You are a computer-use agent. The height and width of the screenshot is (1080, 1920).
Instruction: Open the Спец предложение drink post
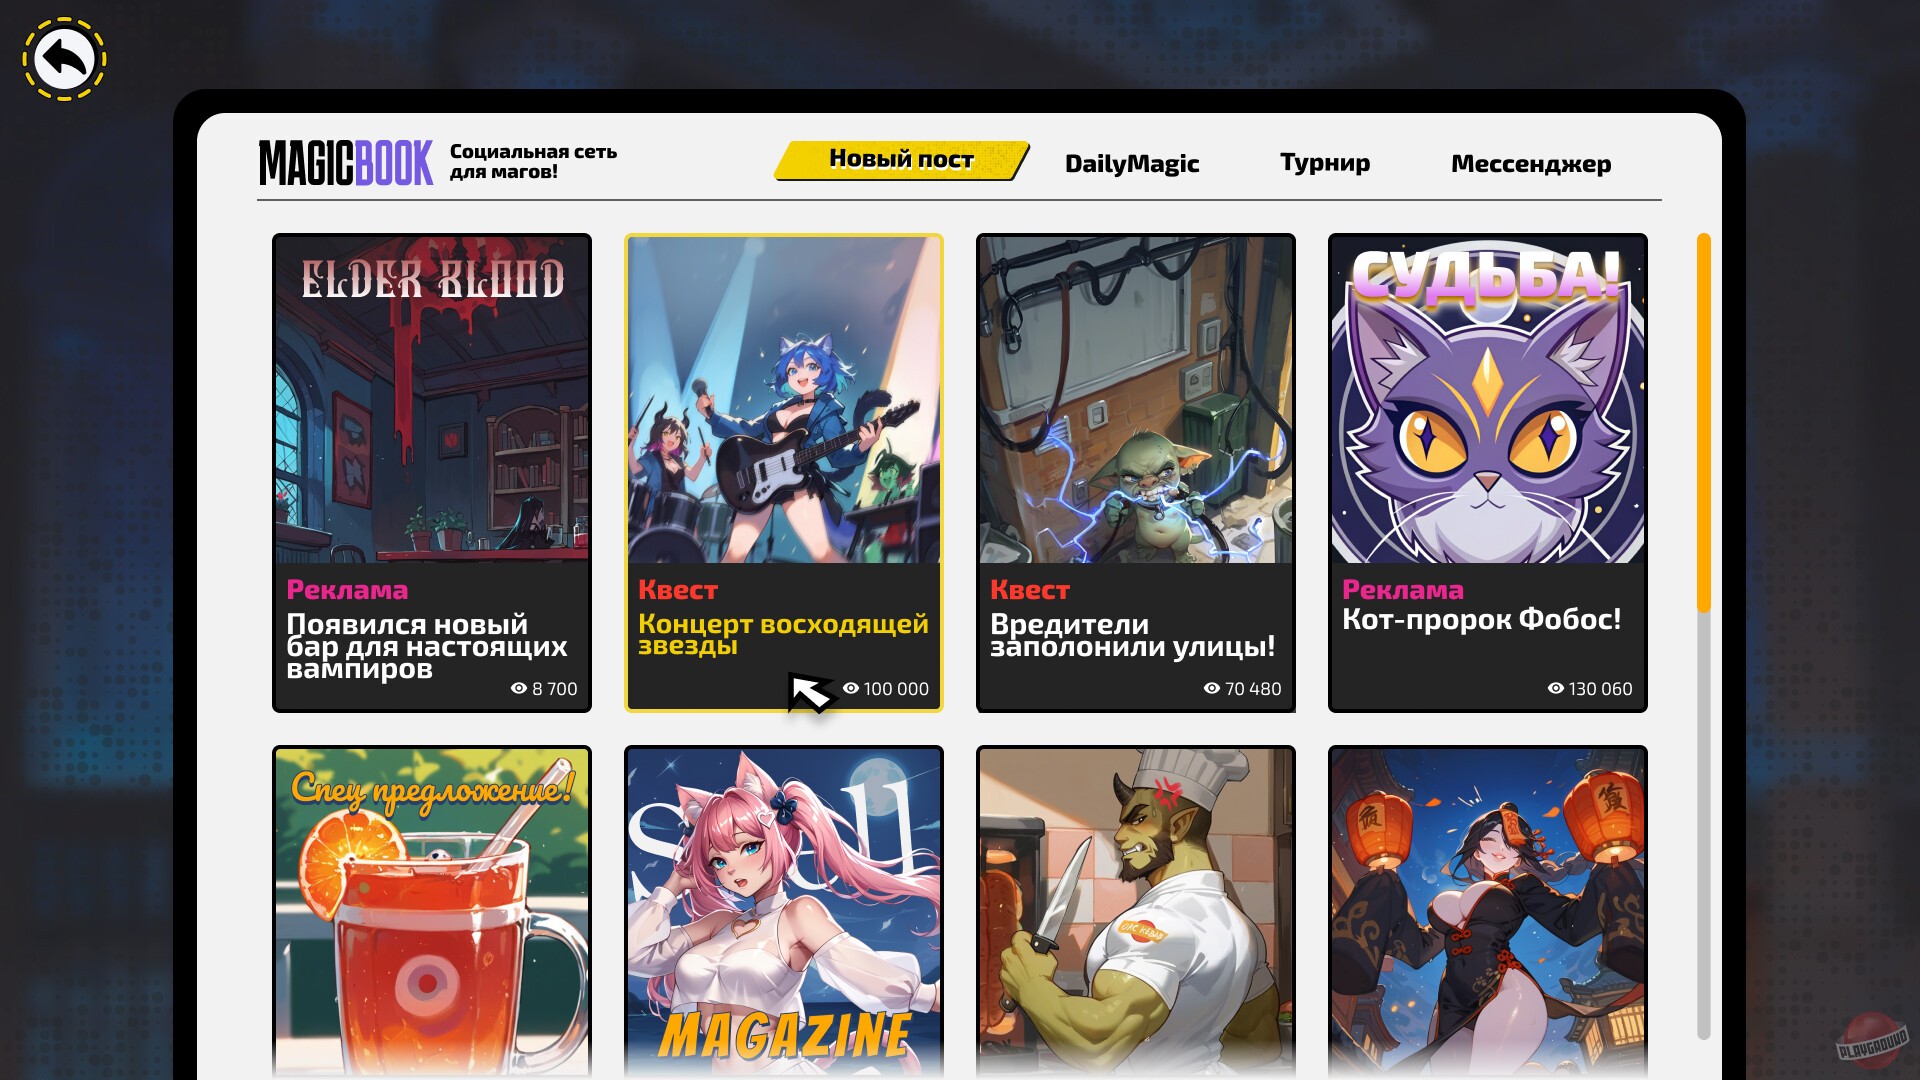pos(432,912)
